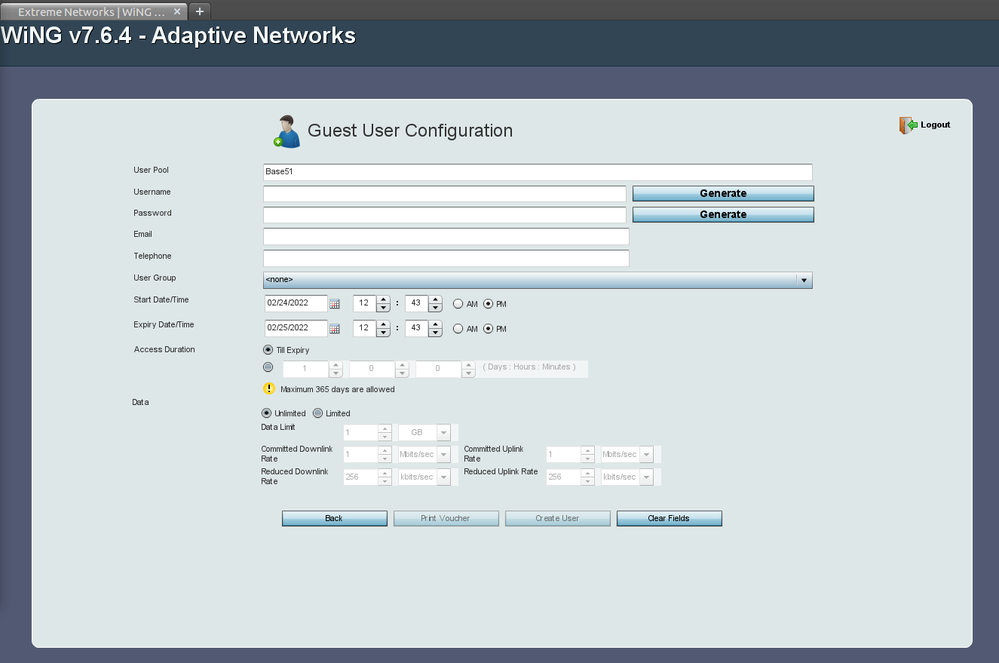Focus the User Pool input field
Image resolution: width=999 pixels, height=663 pixels.
pos(538,172)
